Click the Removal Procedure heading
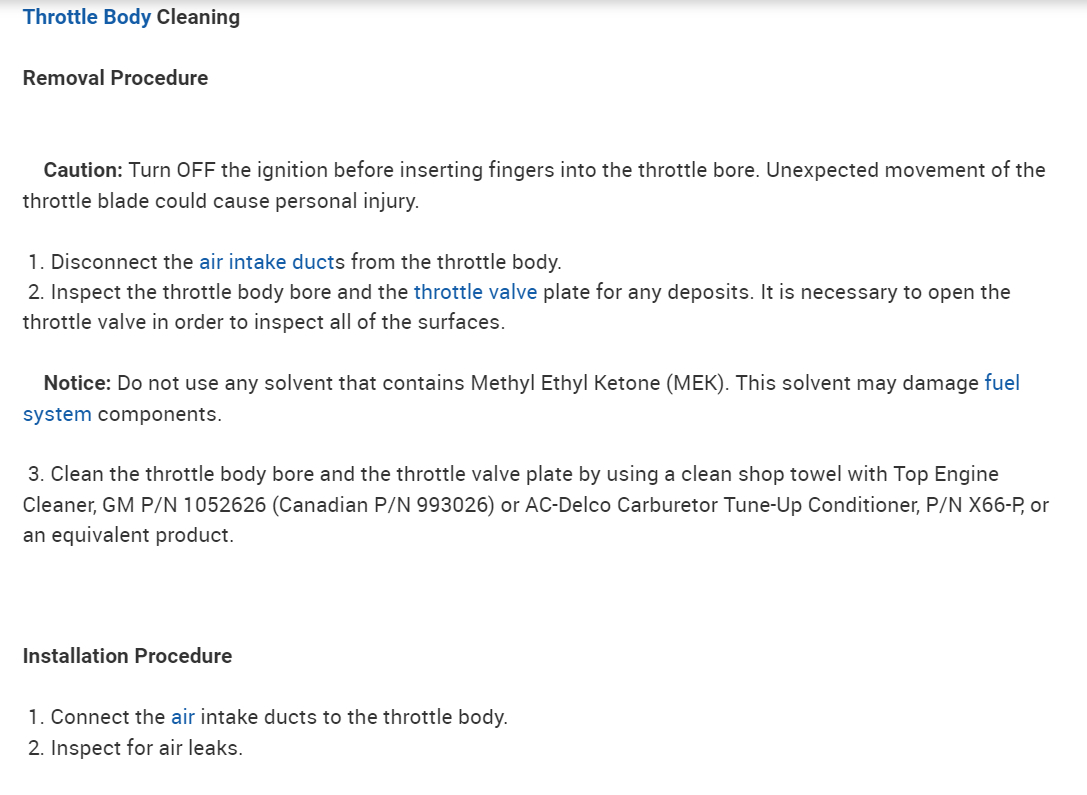This screenshot has width=1087, height=795. click(115, 78)
